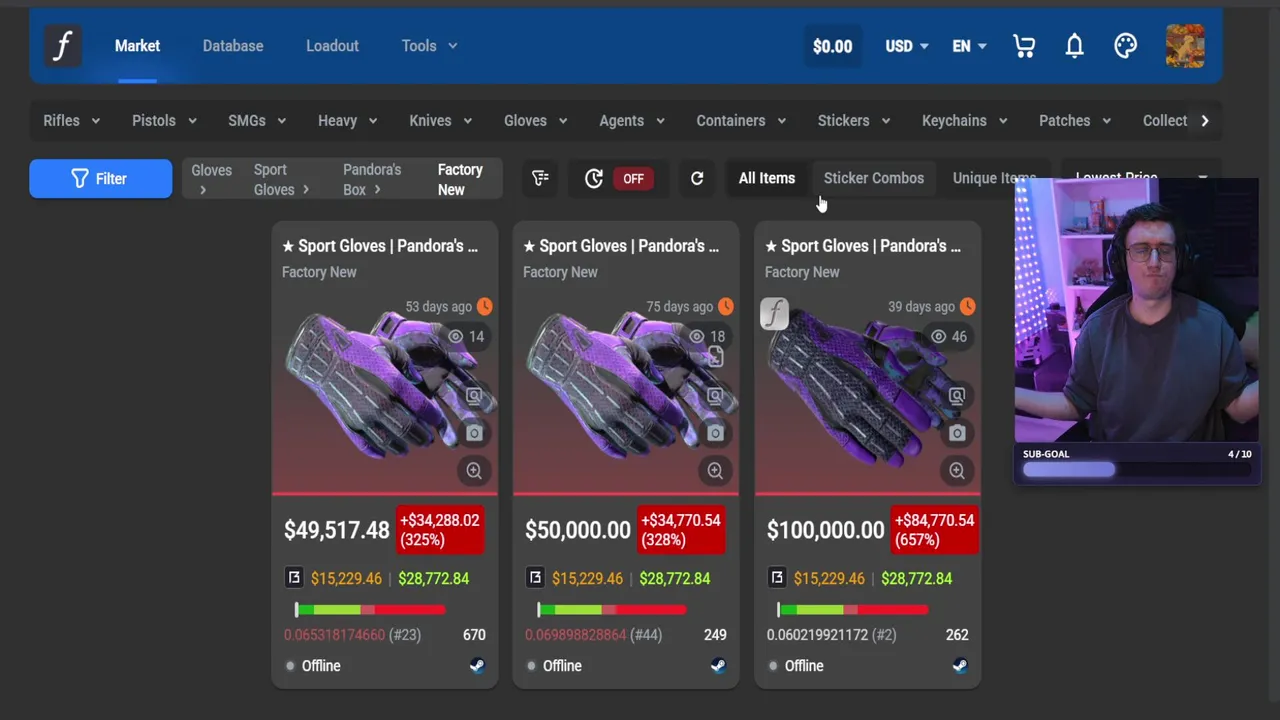The image size is (1280, 720).
Task: Open the EN language dropdown
Action: pos(969,46)
